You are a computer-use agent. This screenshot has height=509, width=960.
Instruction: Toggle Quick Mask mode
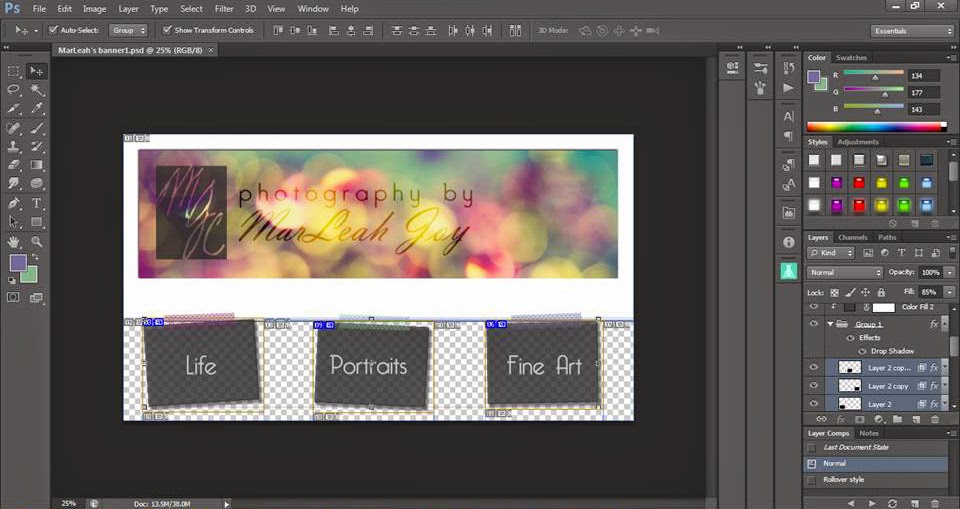click(13, 297)
